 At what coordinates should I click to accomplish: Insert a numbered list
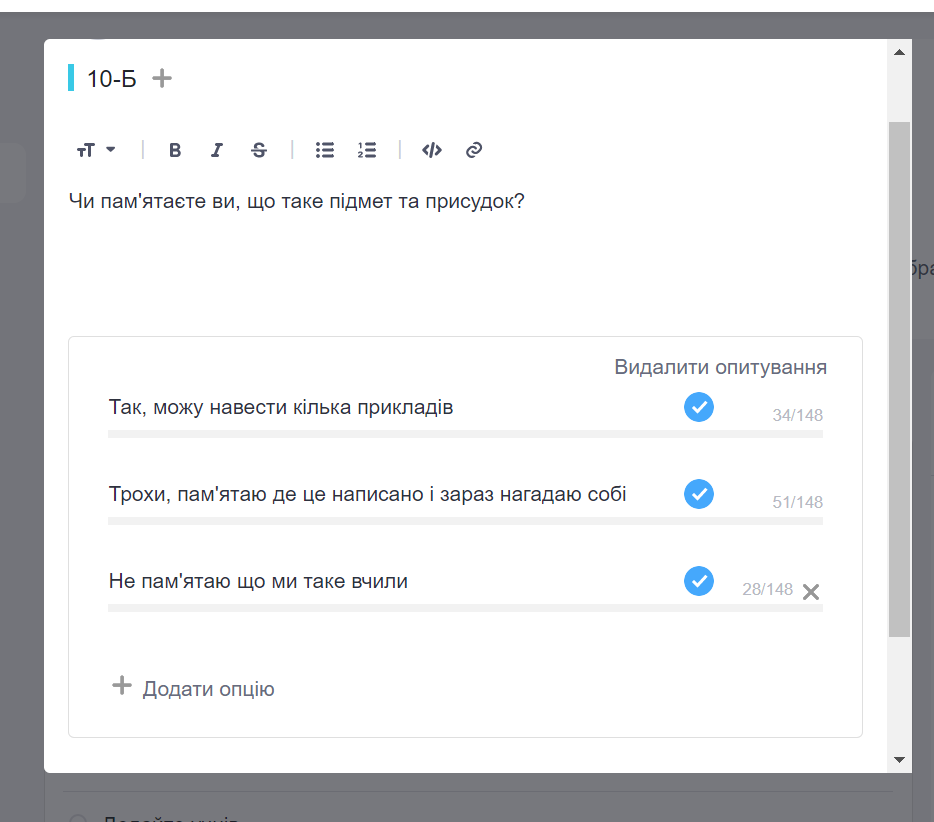point(367,150)
